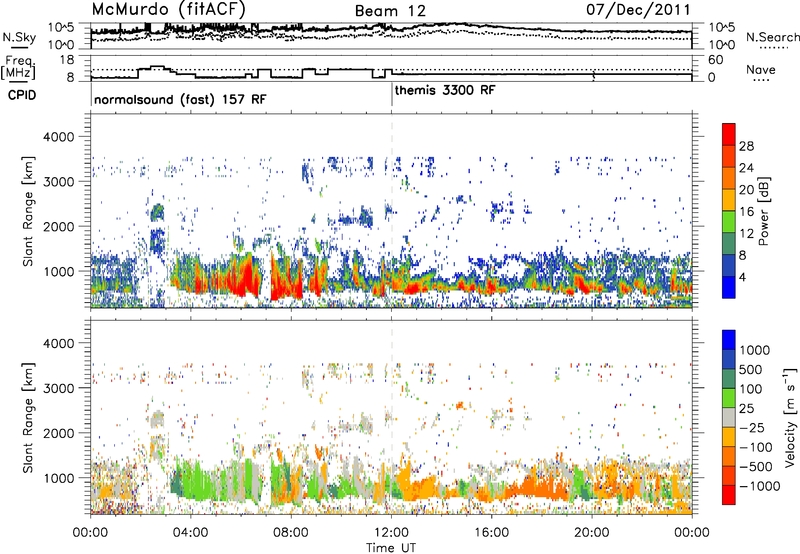Click the '18' tick on the Freq axis
800x554 pixels.
67,60
